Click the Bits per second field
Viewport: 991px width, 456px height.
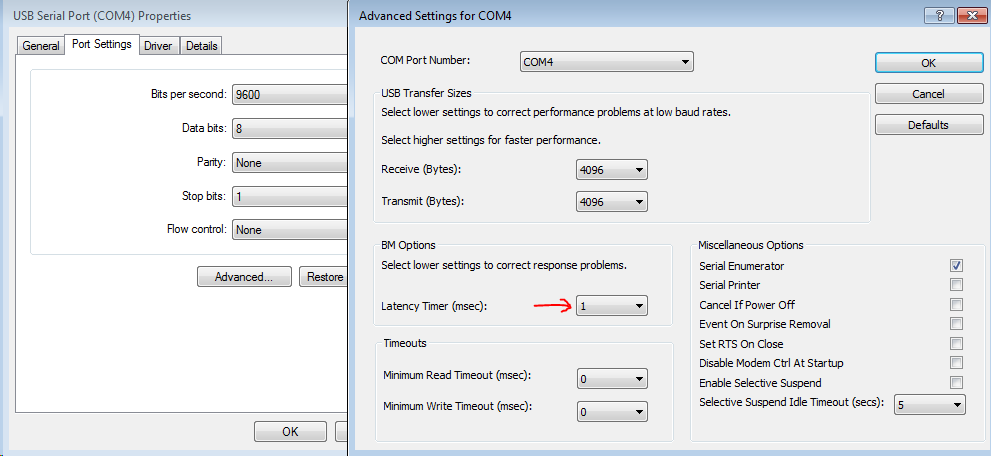(x=290, y=95)
